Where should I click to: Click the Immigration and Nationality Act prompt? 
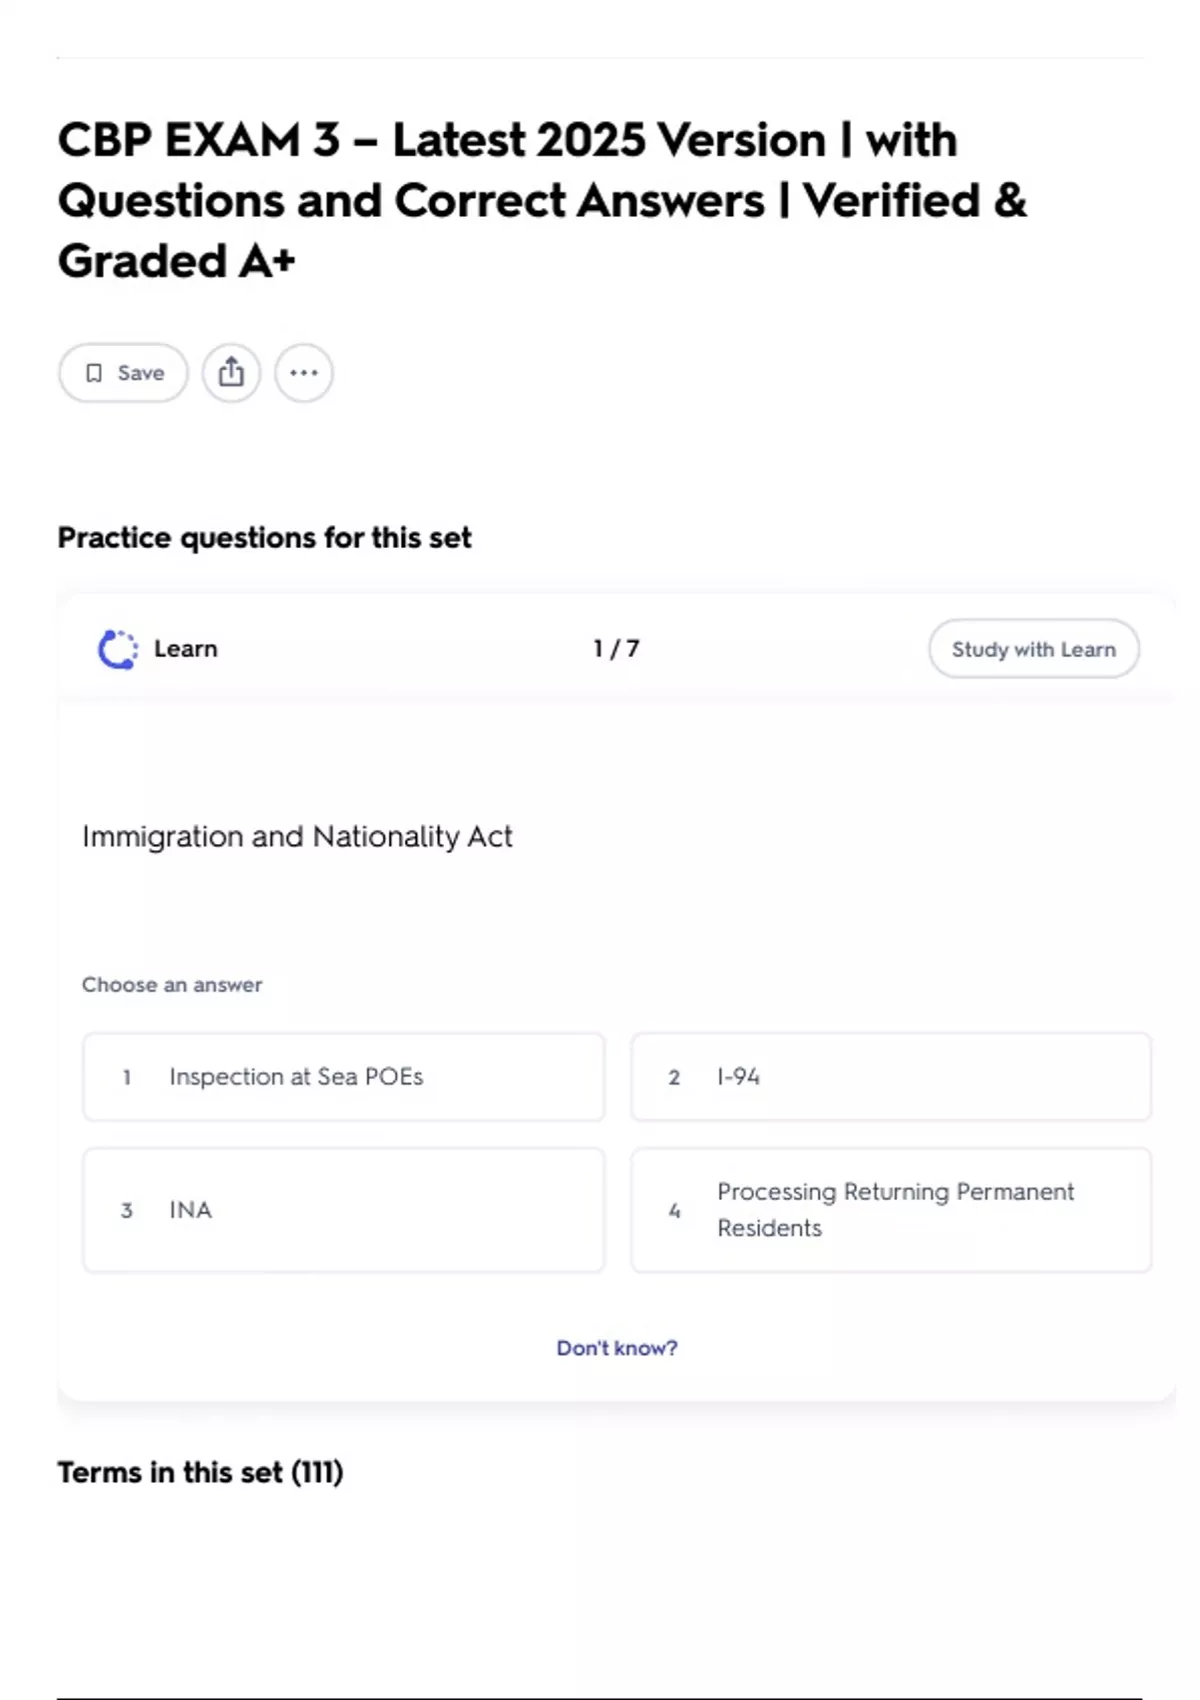point(297,836)
